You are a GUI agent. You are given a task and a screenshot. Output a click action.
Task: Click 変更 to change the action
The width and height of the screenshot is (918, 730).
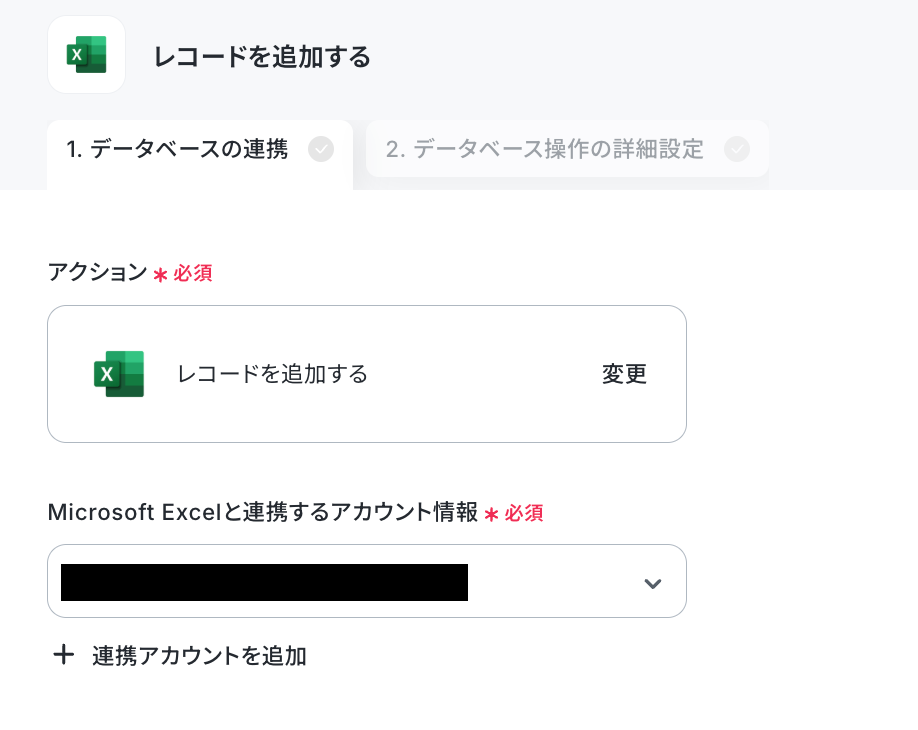coord(624,374)
